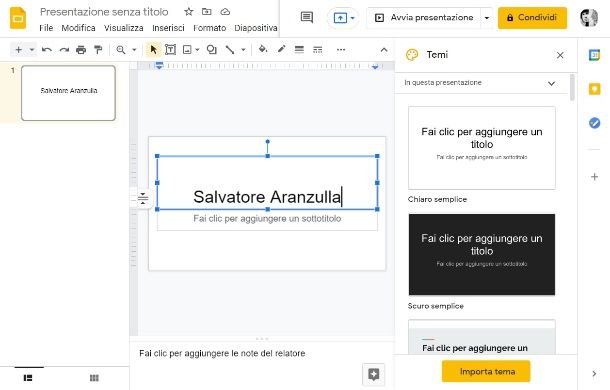The width and height of the screenshot is (610, 390).
Task: Add a new slide with plus button
Action: coord(18,49)
